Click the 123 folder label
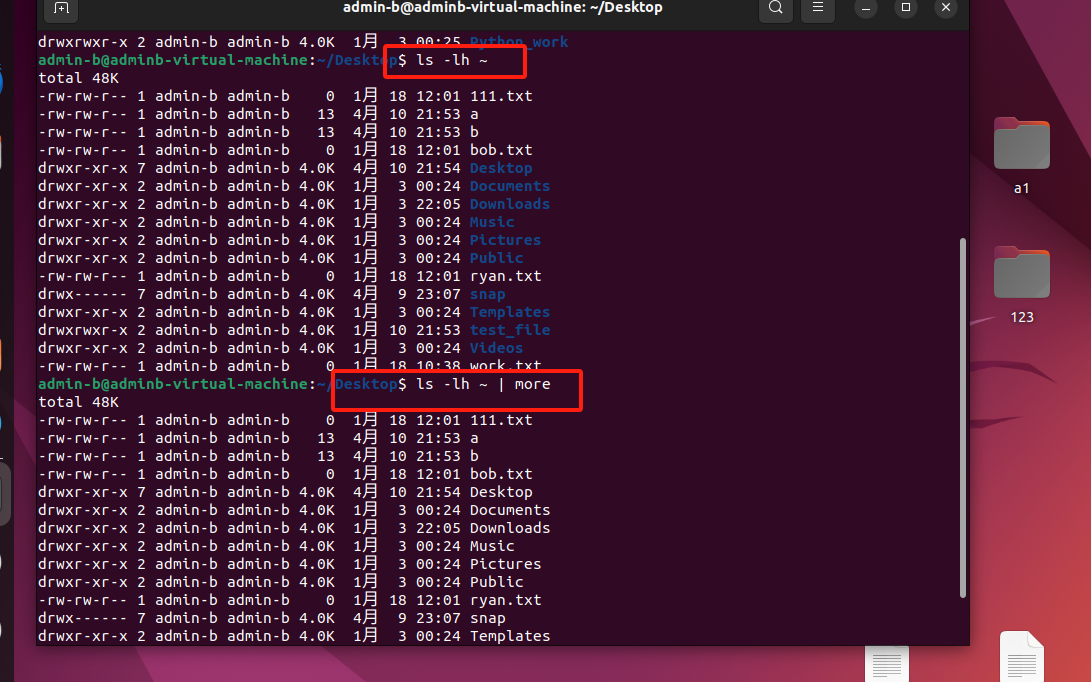This screenshot has width=1091, height=682. [1021, 317]
